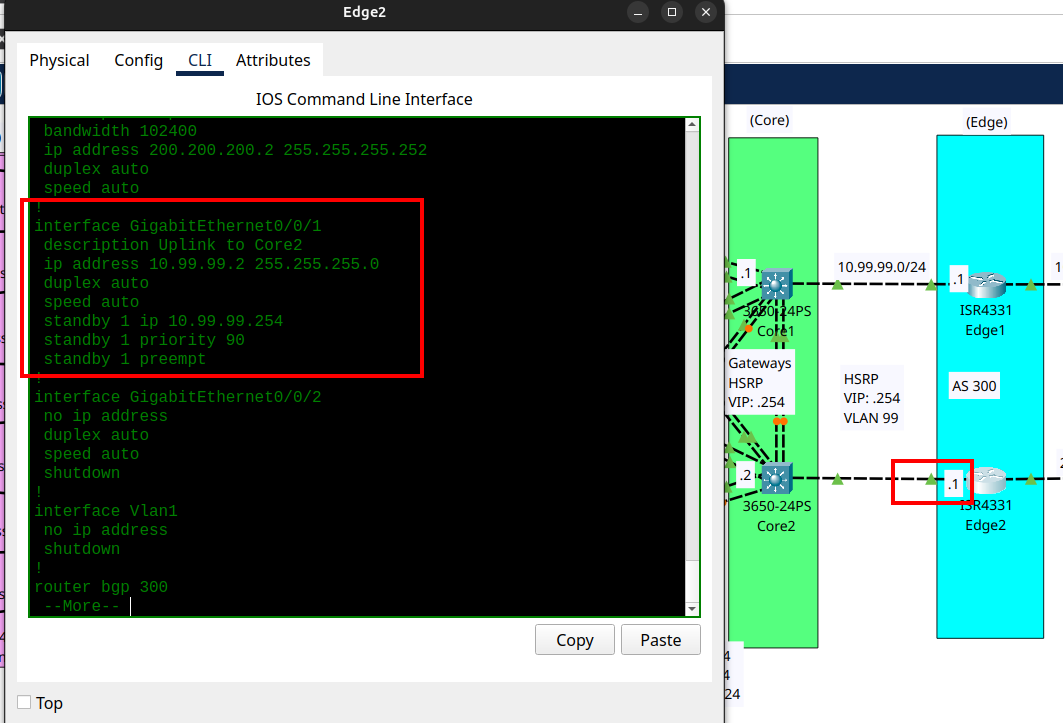Click the CLI scrollbar down arrow
1063x723 pixels.
[x=692, y=609]
